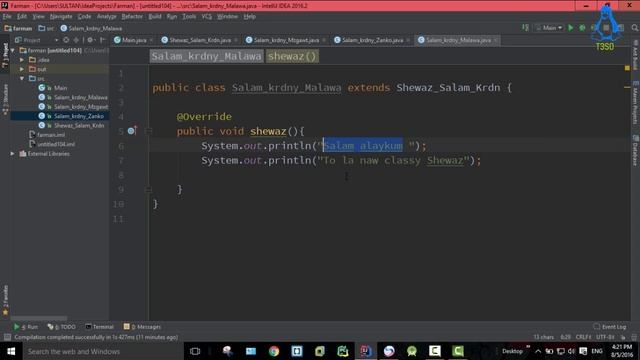Open the Project tool window side tab
Screen dimensions: 640x360
click(x=5, y=55)
